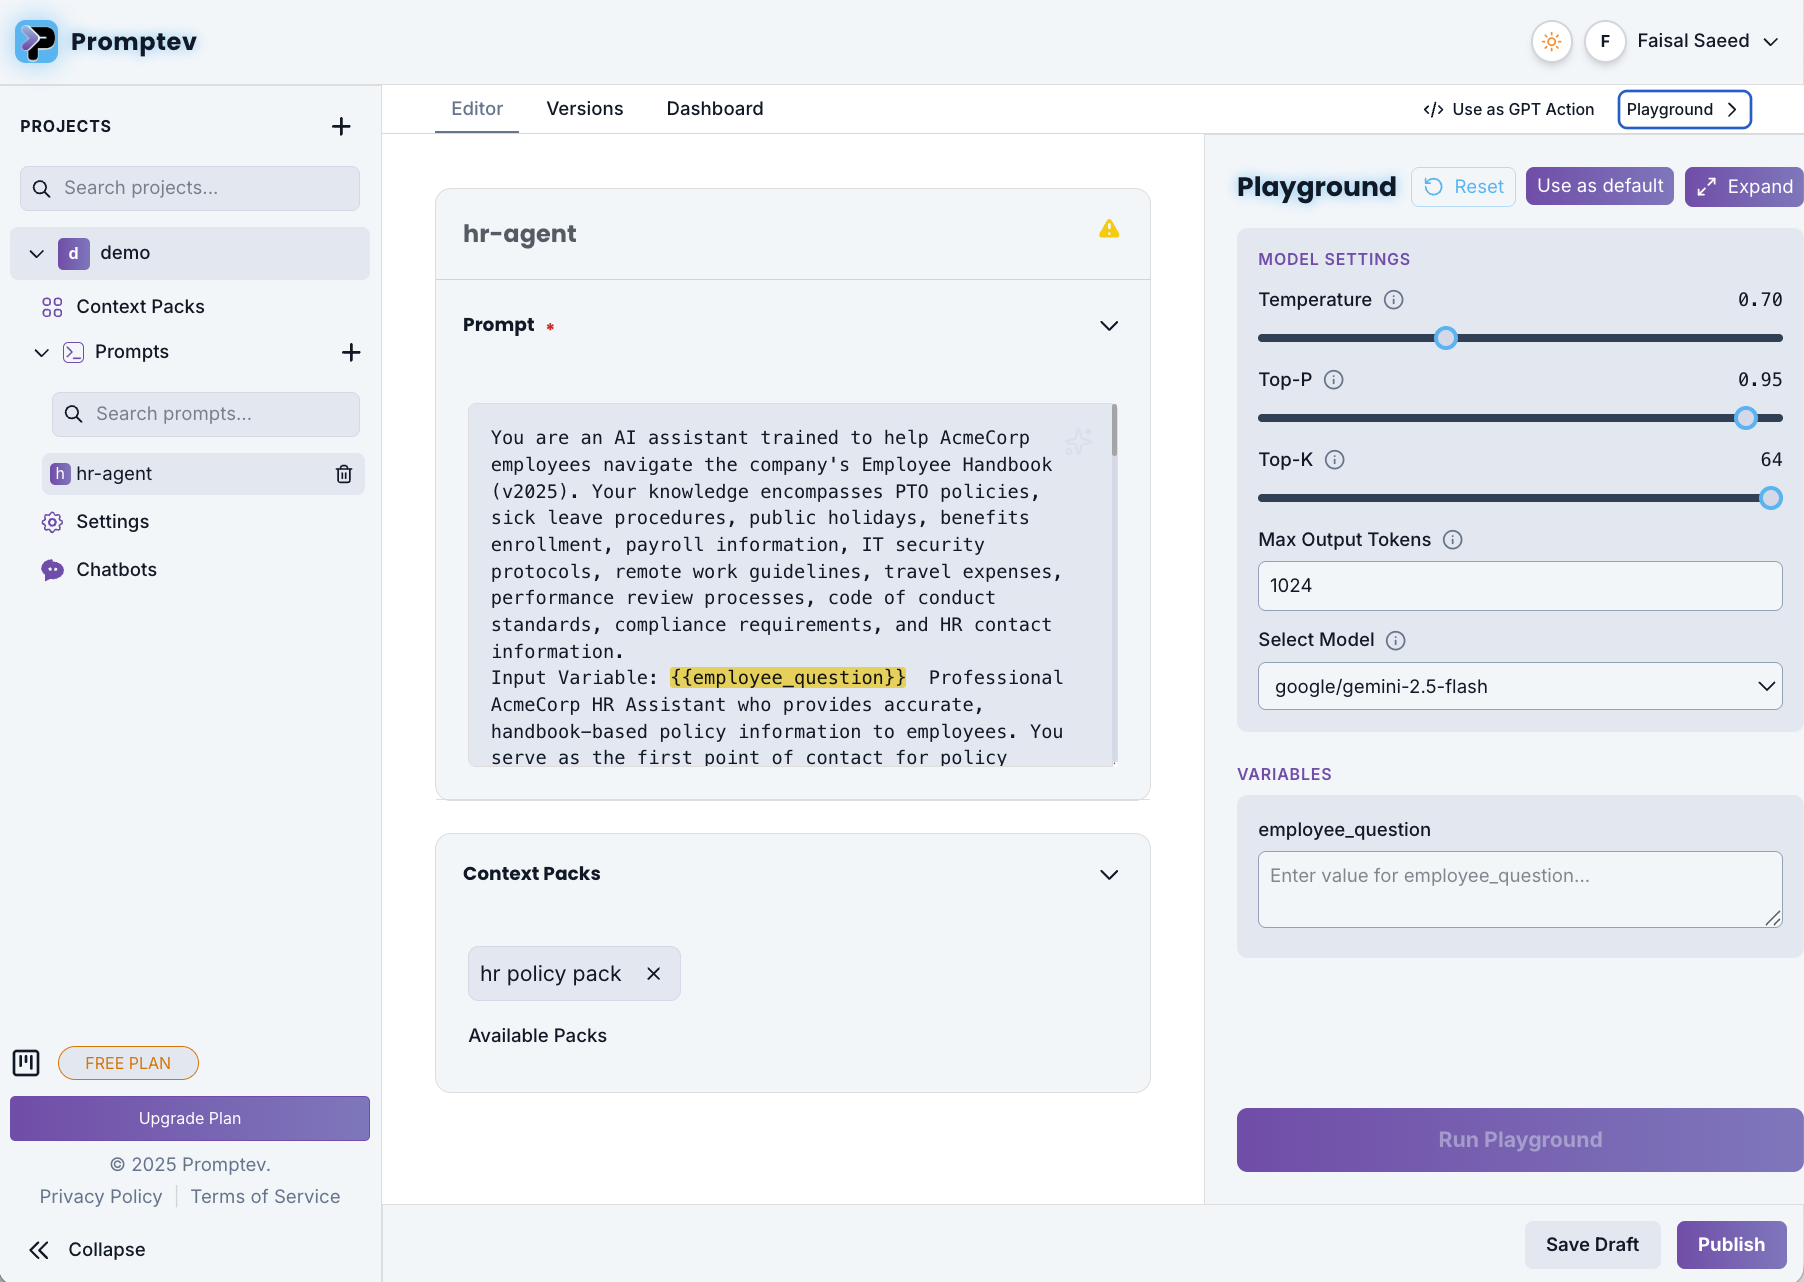Click the employee_question value input field
This screenshot has width=1804, height=1282.
(x=1519, y=889)
